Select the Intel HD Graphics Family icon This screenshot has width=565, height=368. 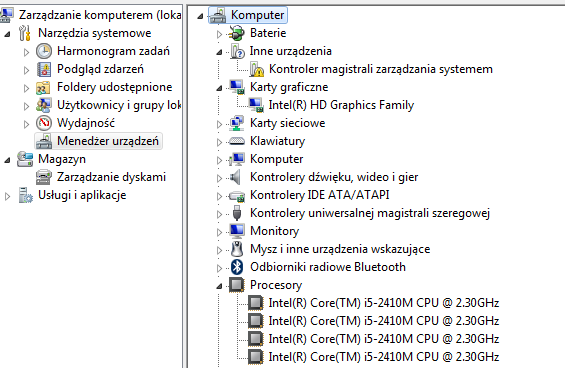click(x=256, y=105)
